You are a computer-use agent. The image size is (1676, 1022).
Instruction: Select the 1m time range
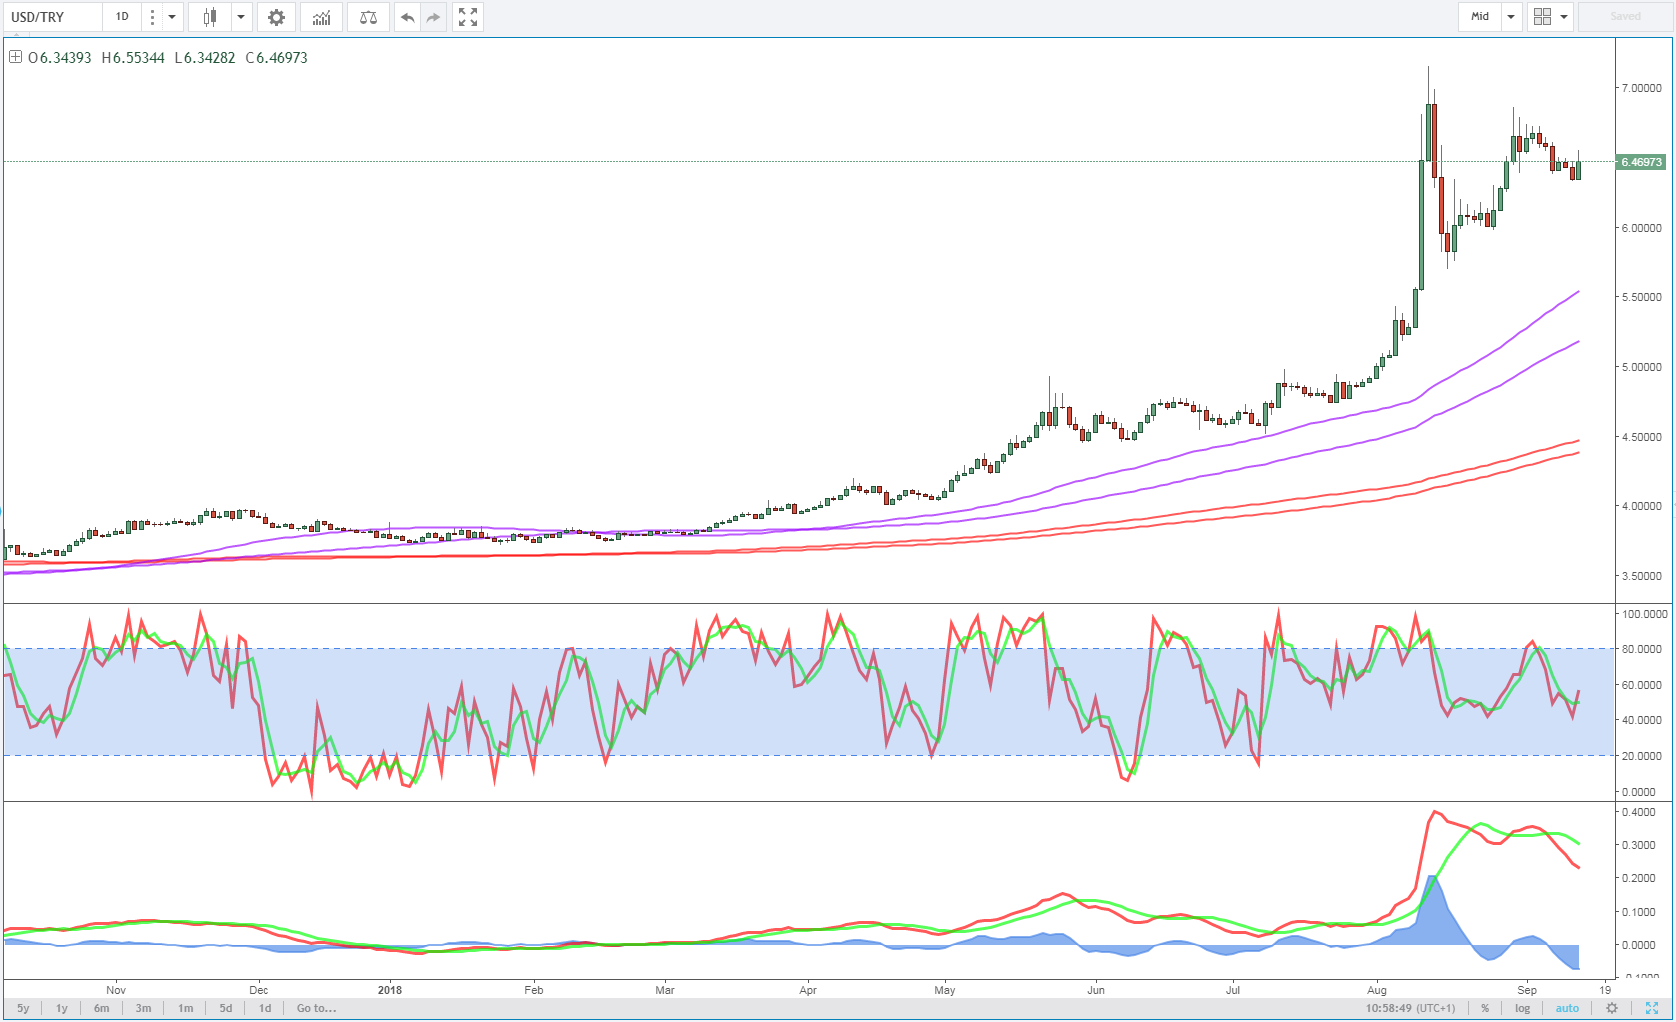(186, 1008)
